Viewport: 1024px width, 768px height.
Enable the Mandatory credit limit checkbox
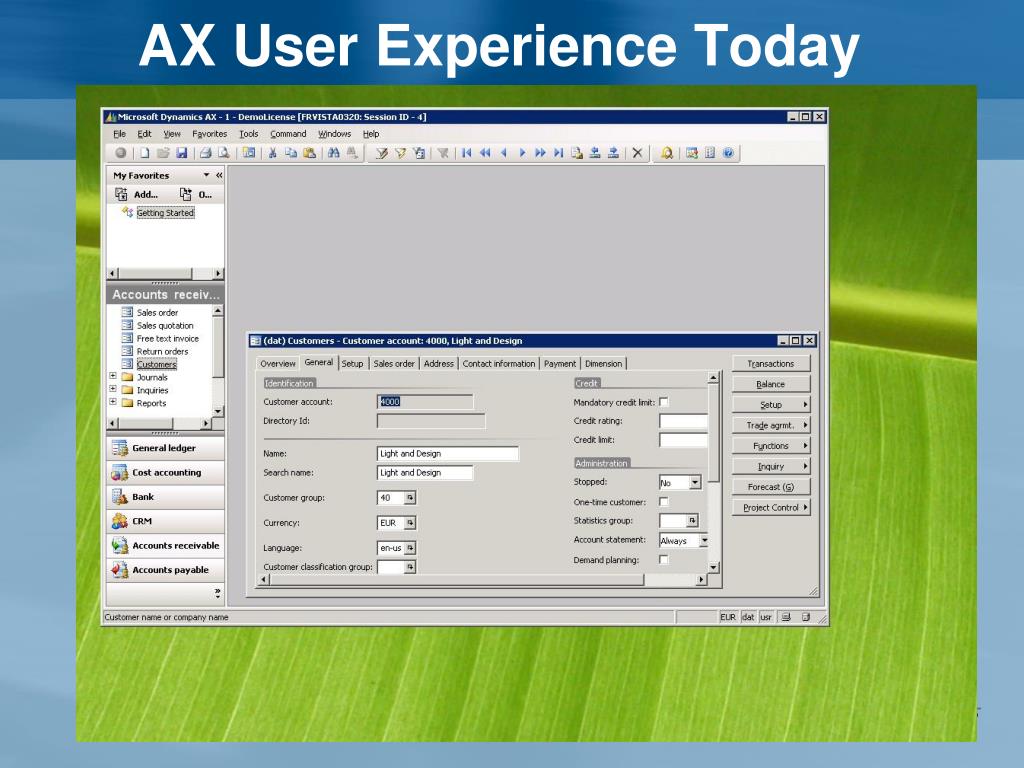coord(664,402)
